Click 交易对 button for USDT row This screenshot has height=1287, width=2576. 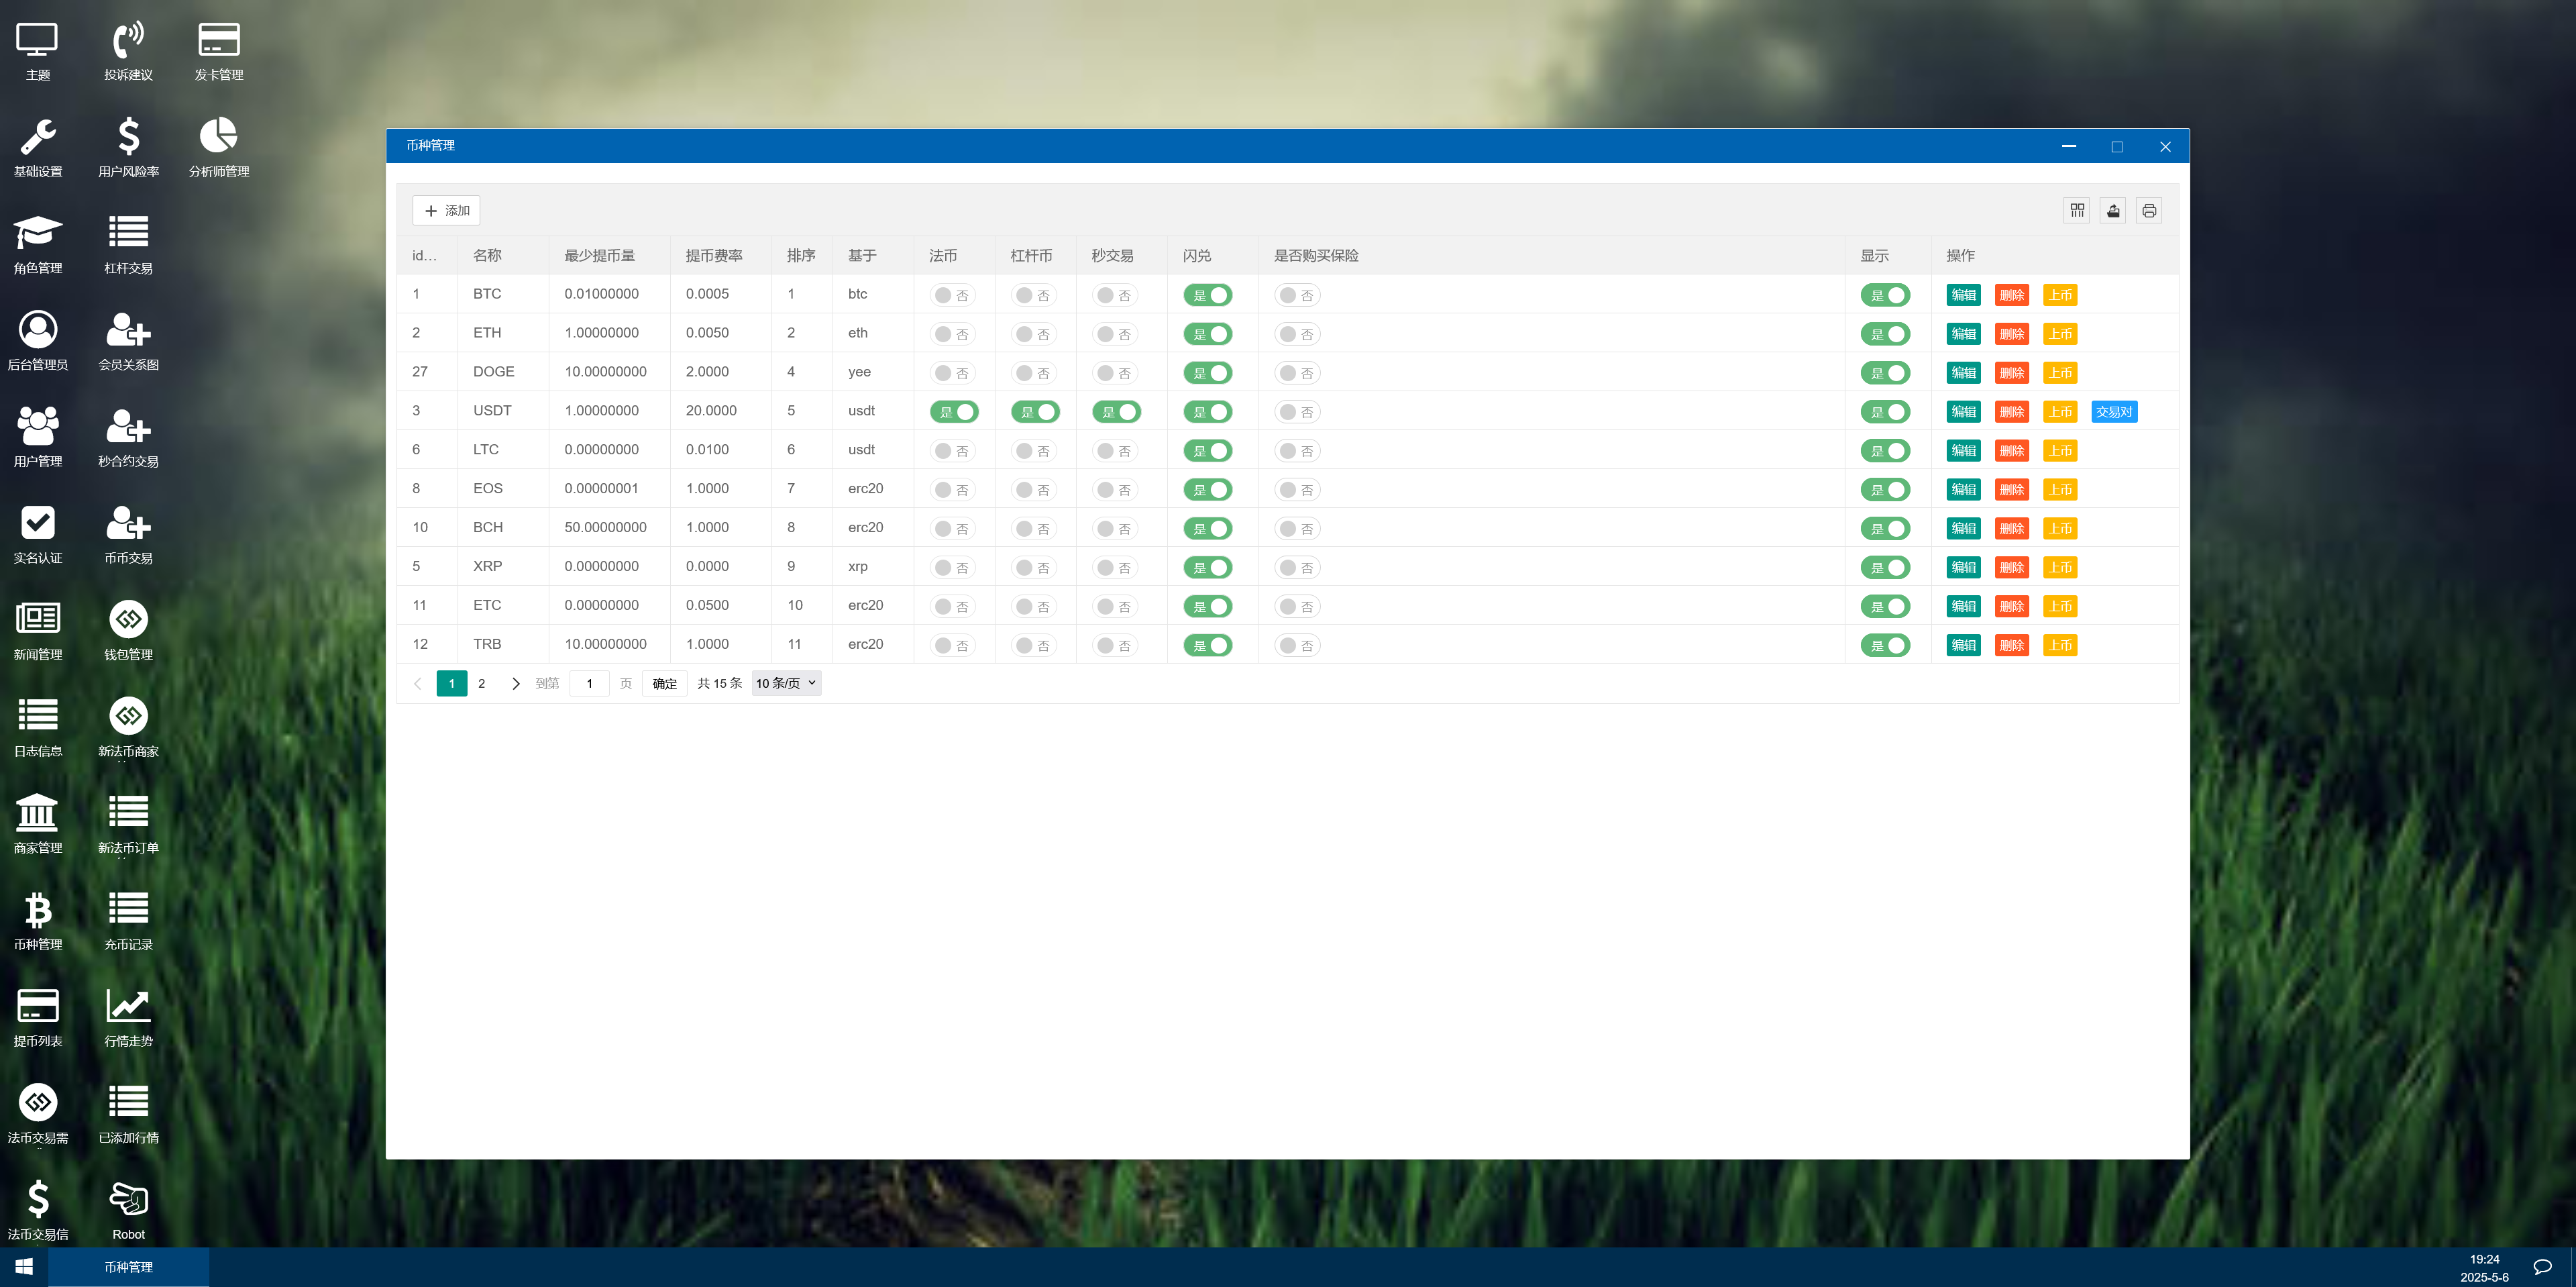(2114, 412)
